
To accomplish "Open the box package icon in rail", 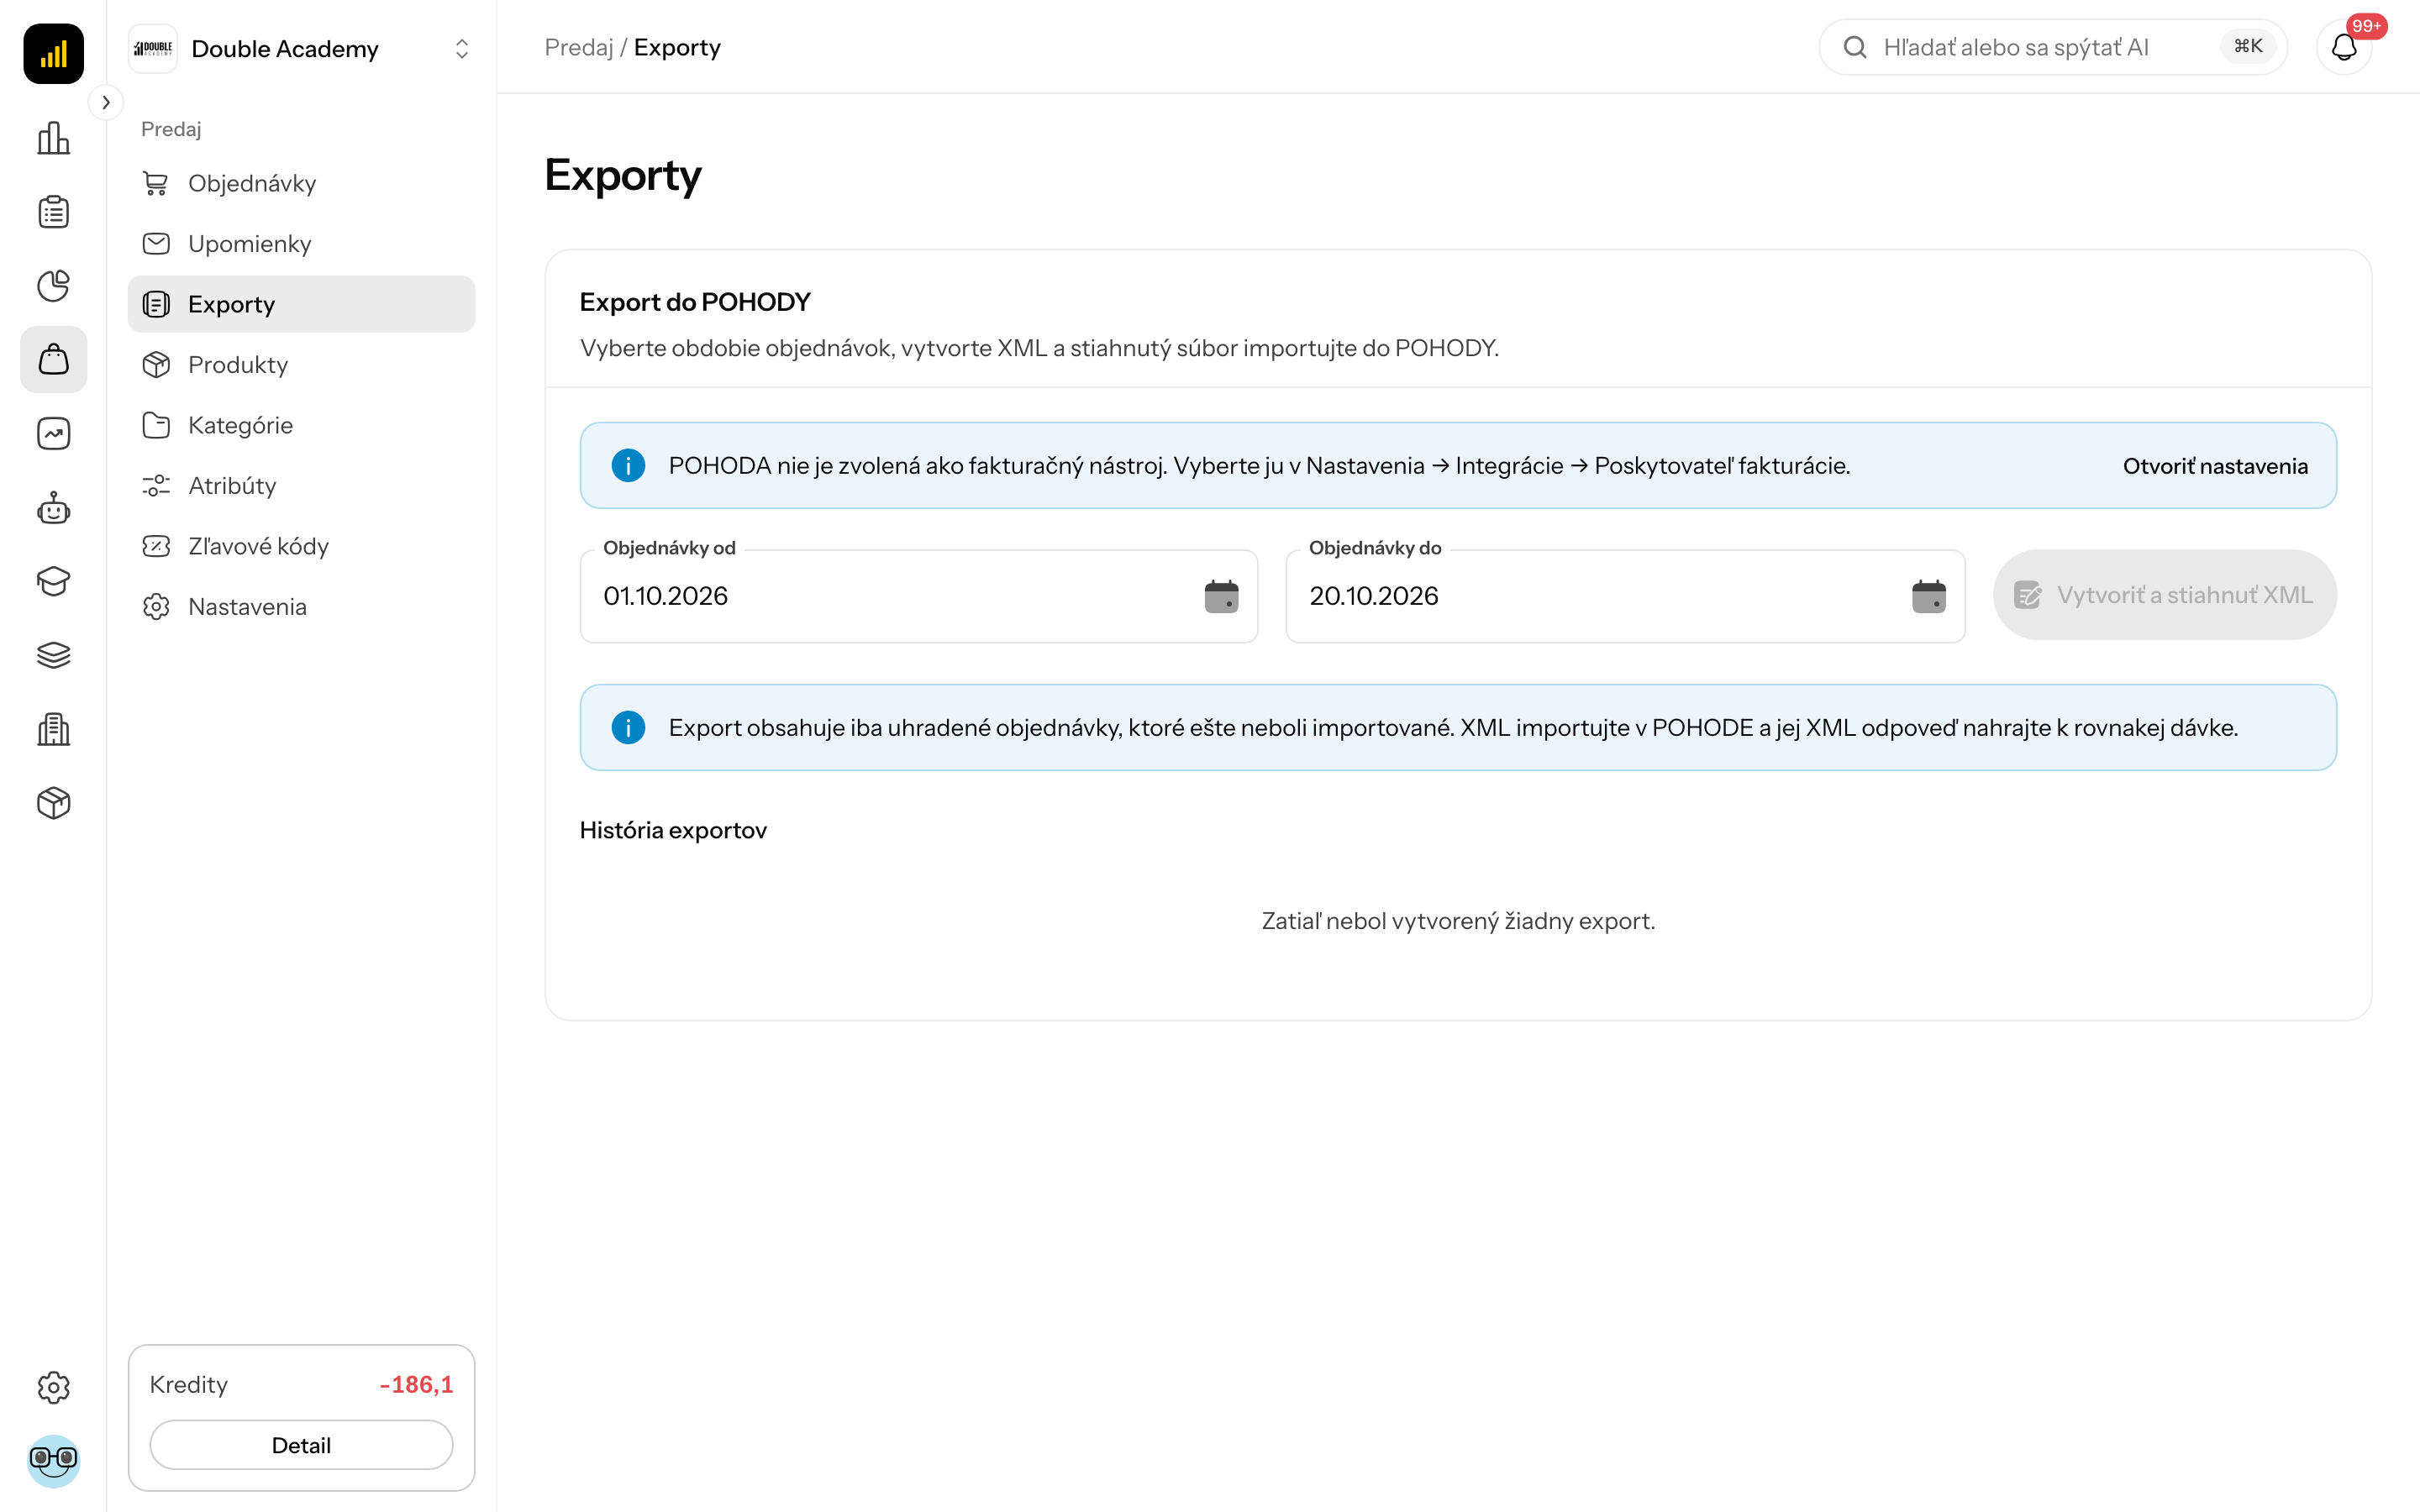I will tap(53, 803).
